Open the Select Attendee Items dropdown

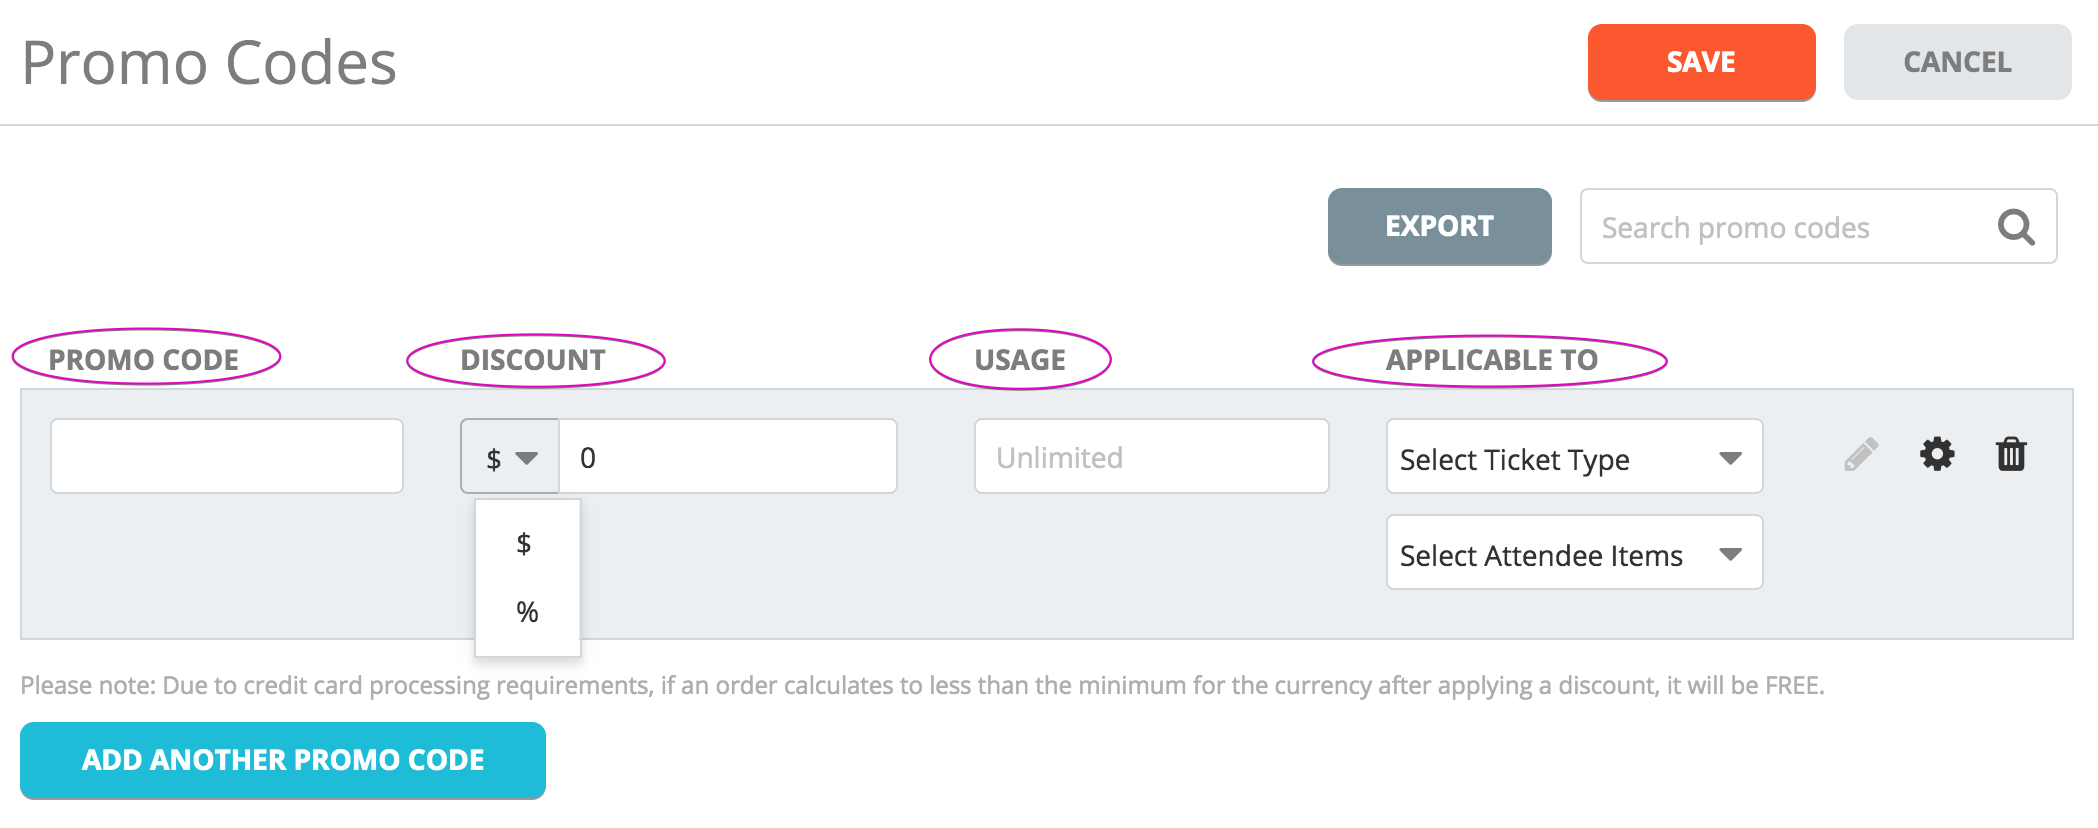(1574, 553)
